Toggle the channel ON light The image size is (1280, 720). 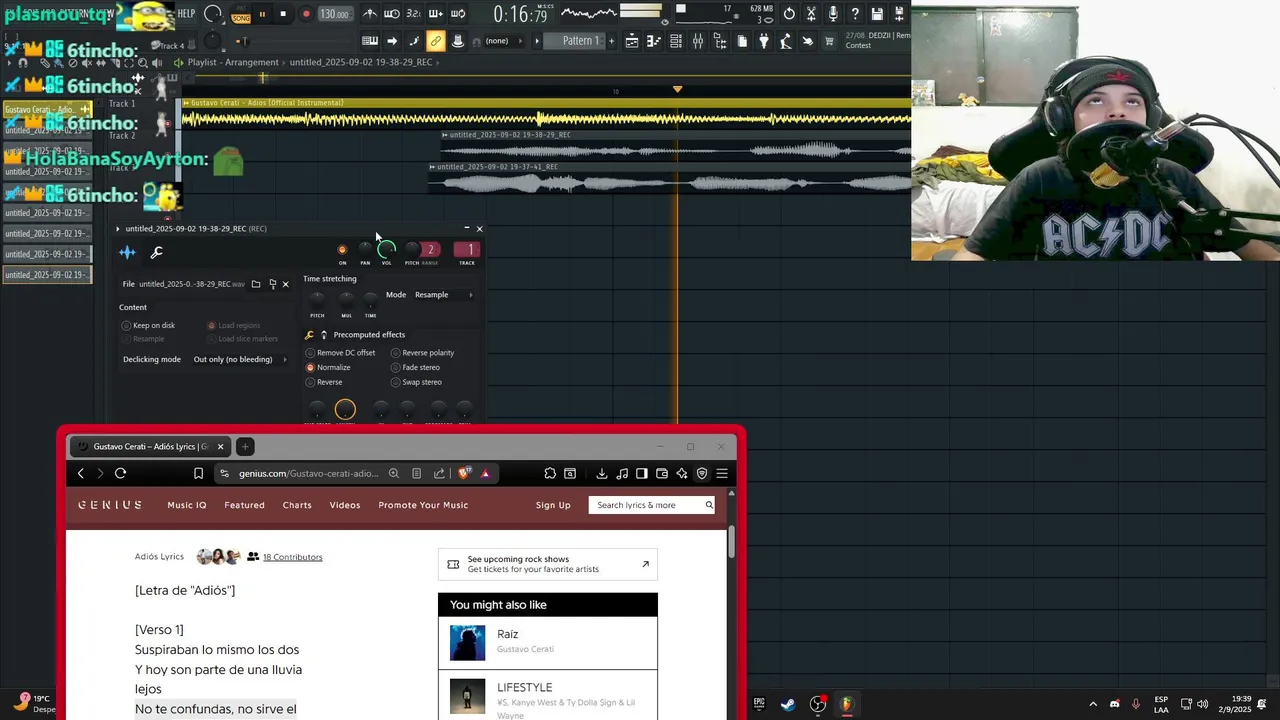pos(342,250)
